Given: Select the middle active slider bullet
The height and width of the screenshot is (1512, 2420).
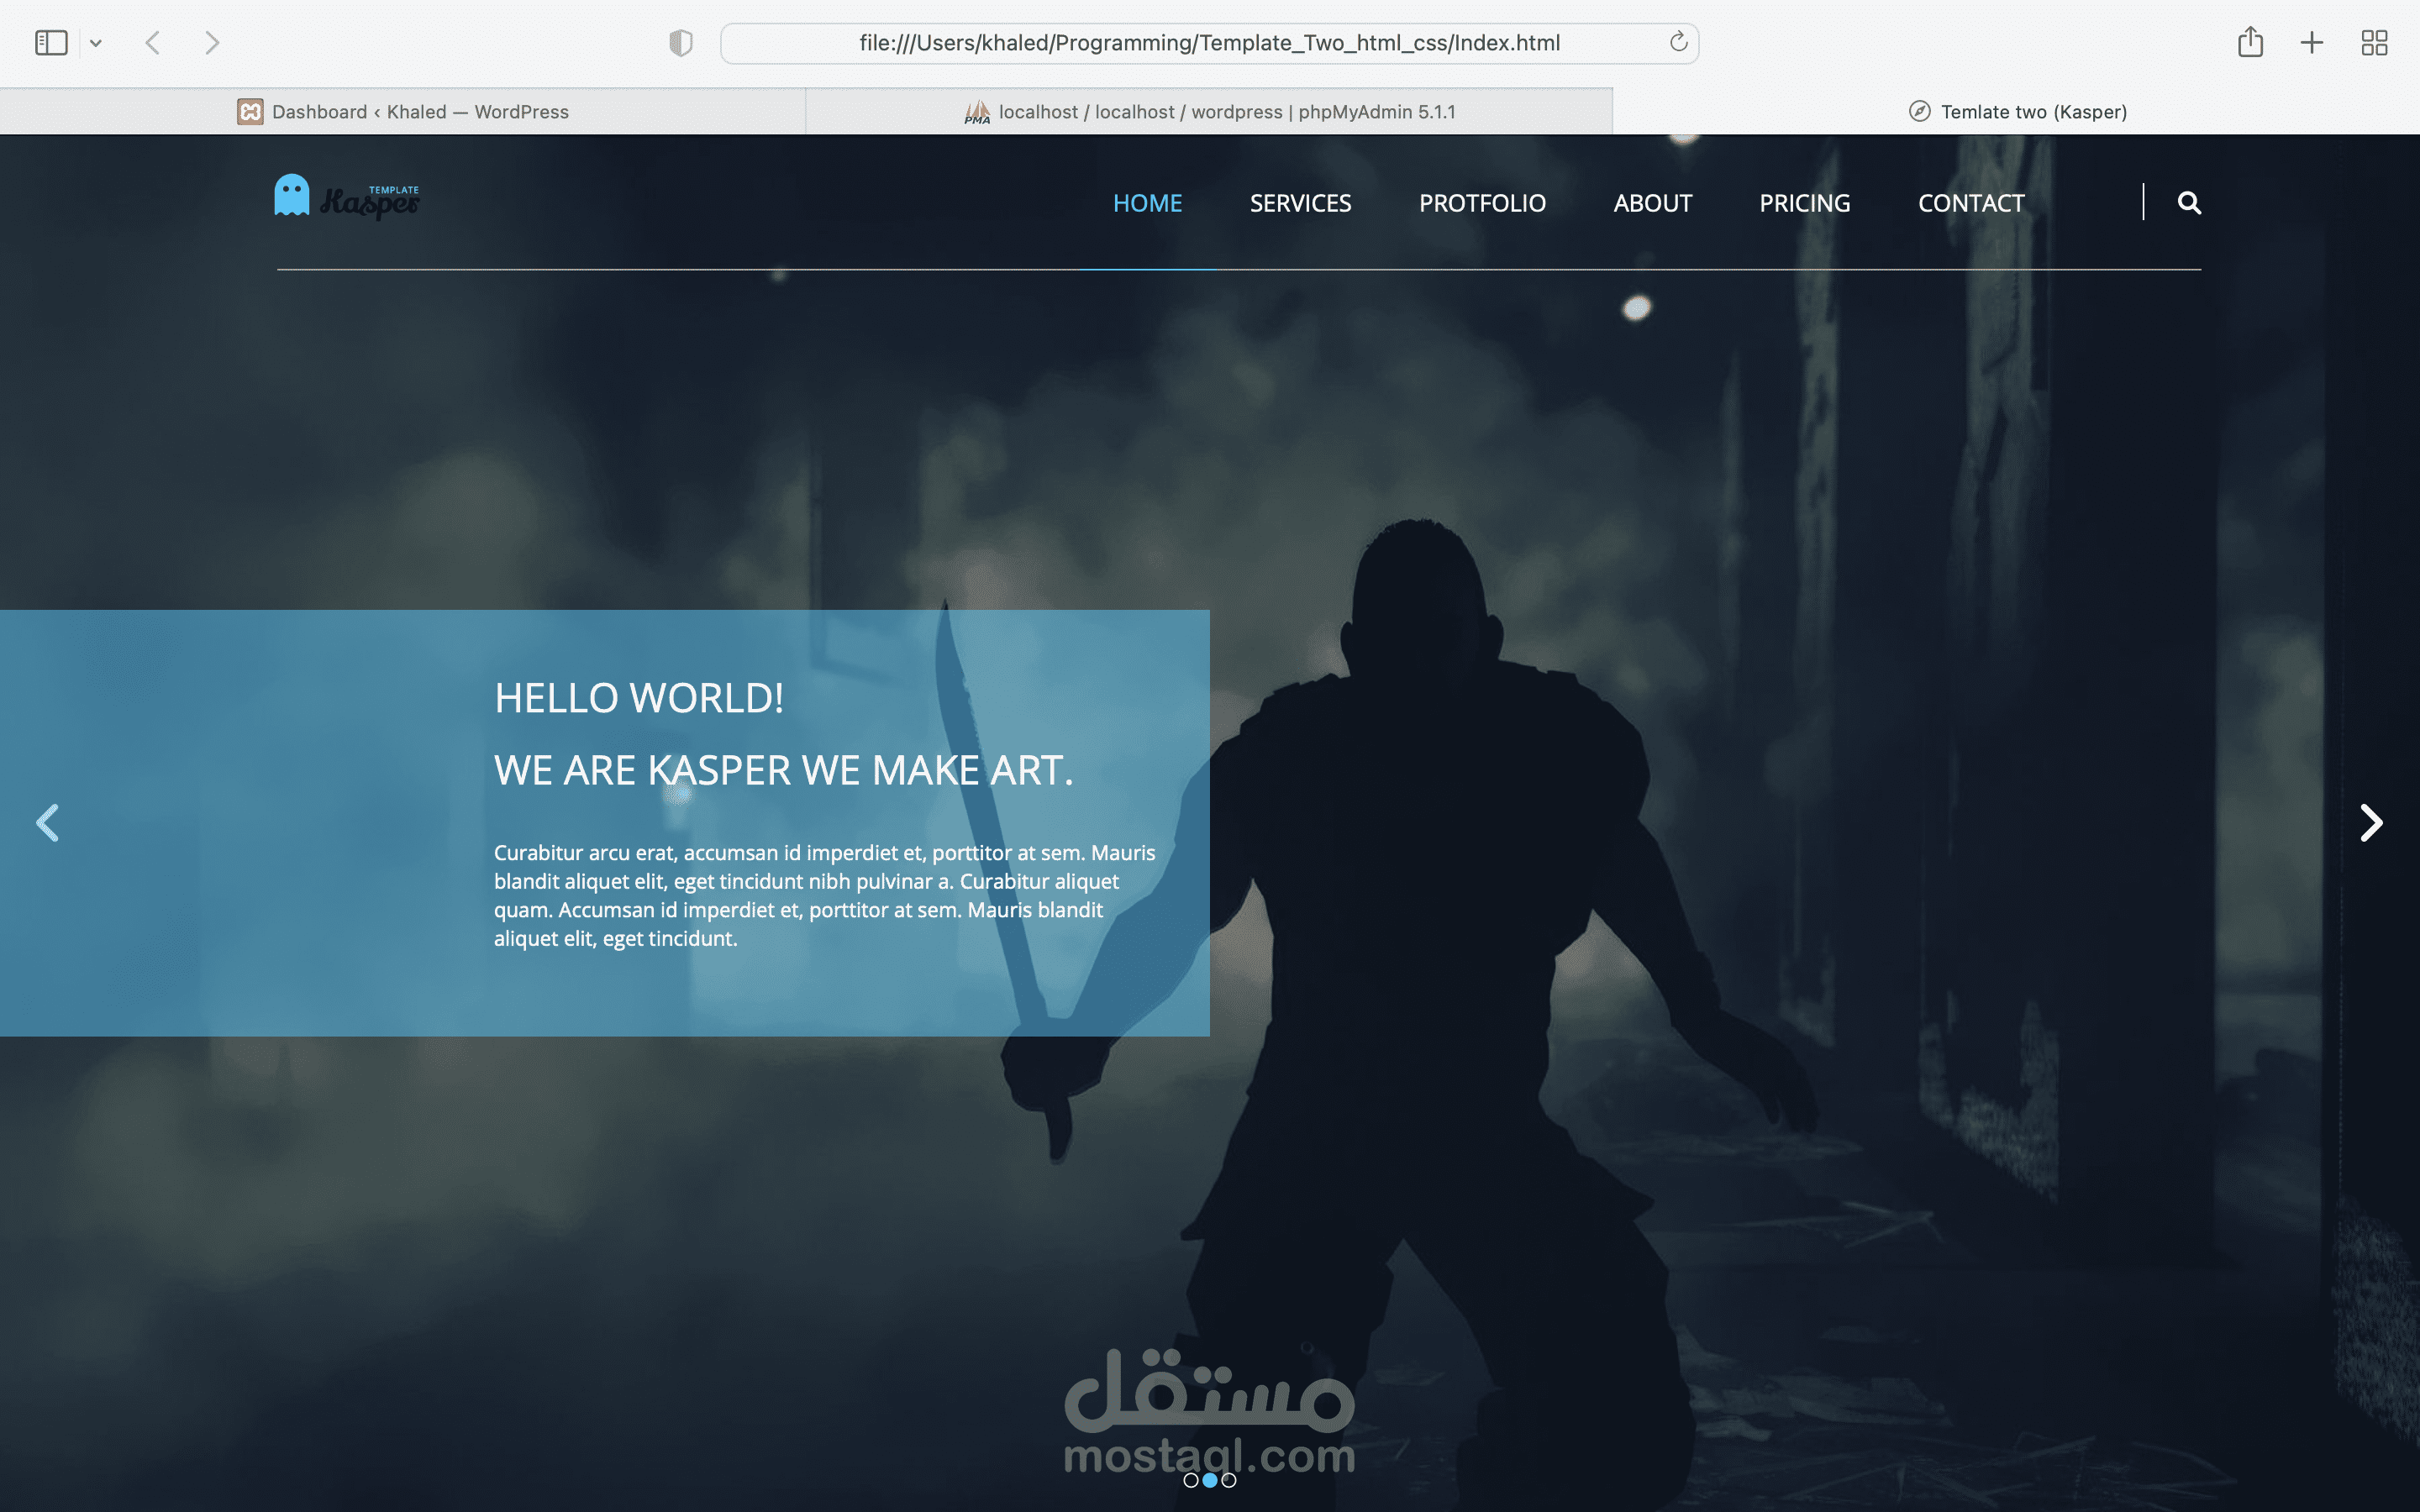Looking at the screenshot, I should pyautogui.click(x=1210, y=1480).
